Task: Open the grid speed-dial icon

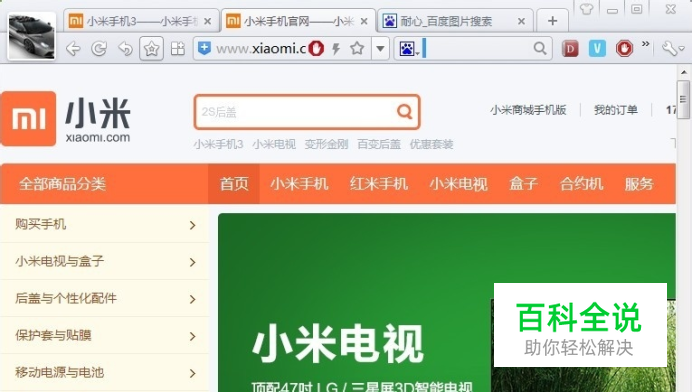Action: [x=178, y=49]
